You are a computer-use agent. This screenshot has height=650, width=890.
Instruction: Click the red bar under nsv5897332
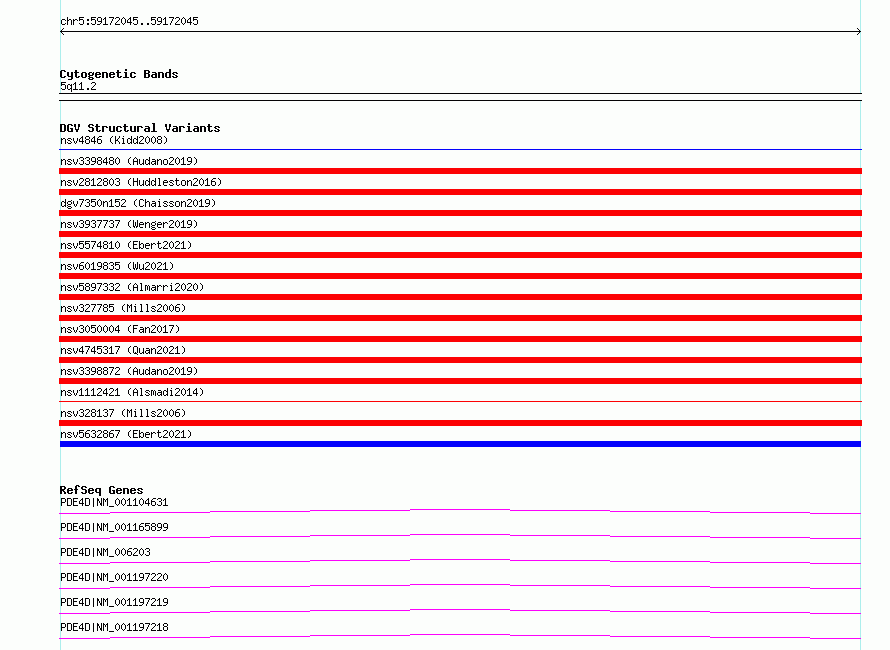coord(460,297)
